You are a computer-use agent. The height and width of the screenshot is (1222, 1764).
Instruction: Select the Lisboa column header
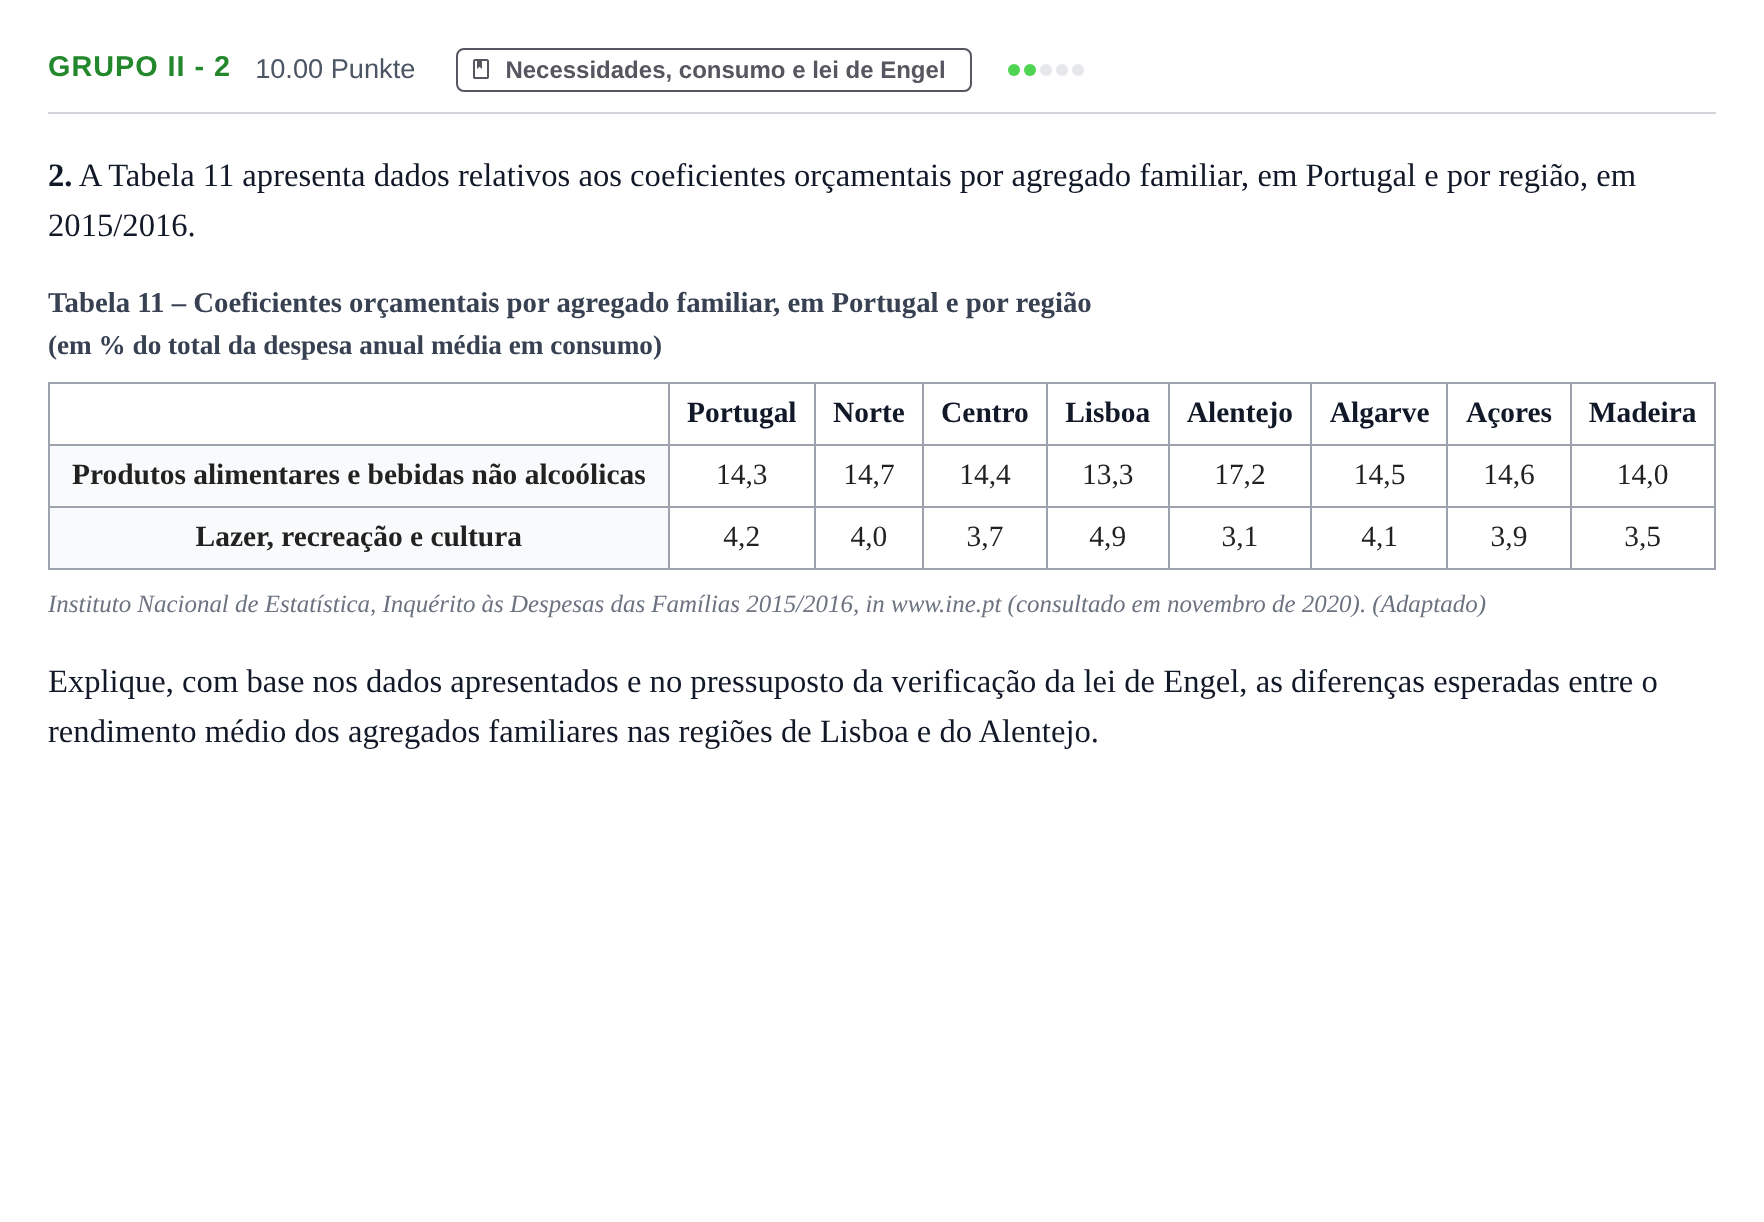pyautogui.click(x=1108, y=413)
